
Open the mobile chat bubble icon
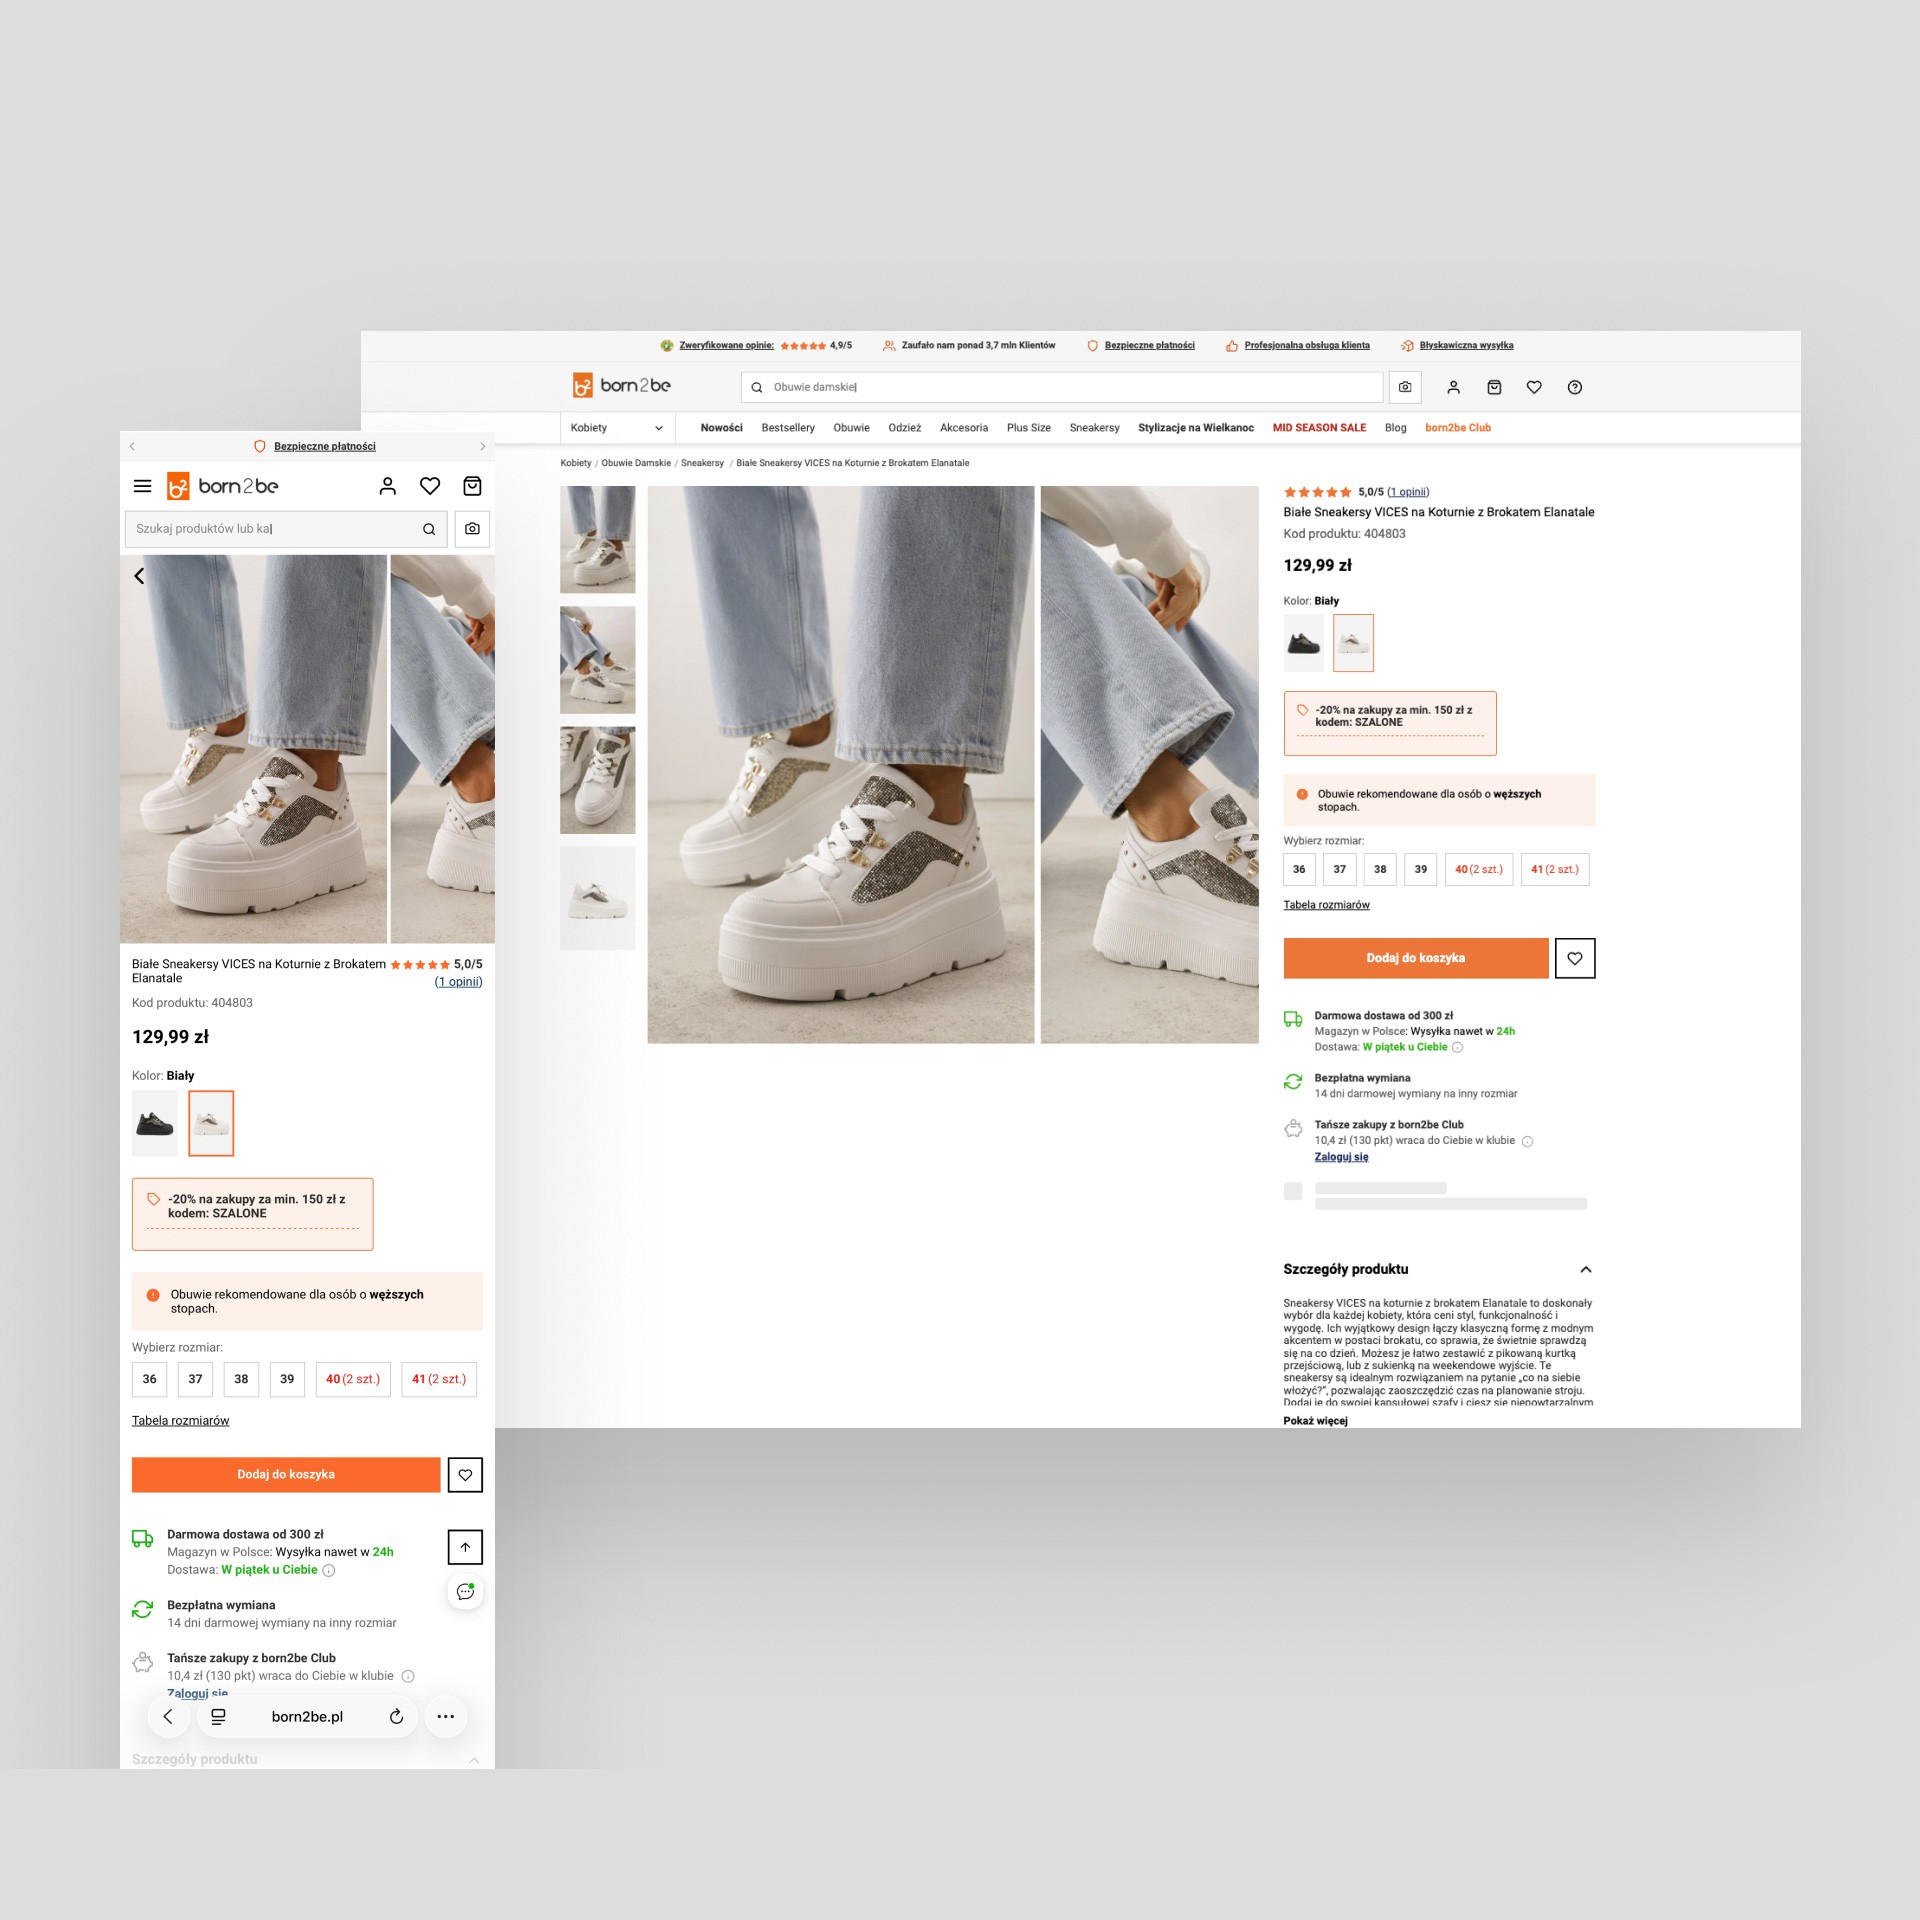tap(465, 1592)
